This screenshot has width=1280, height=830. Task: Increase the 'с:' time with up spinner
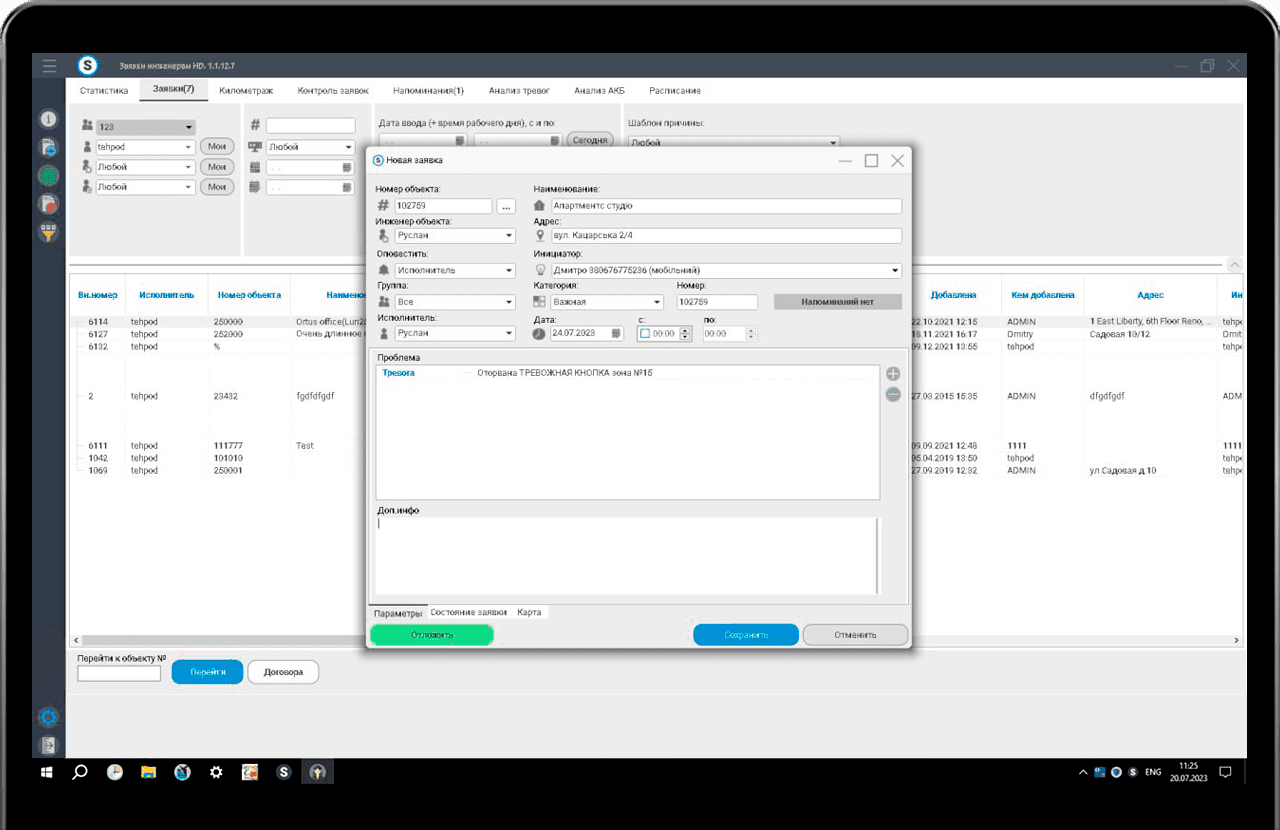click(685, 330)
